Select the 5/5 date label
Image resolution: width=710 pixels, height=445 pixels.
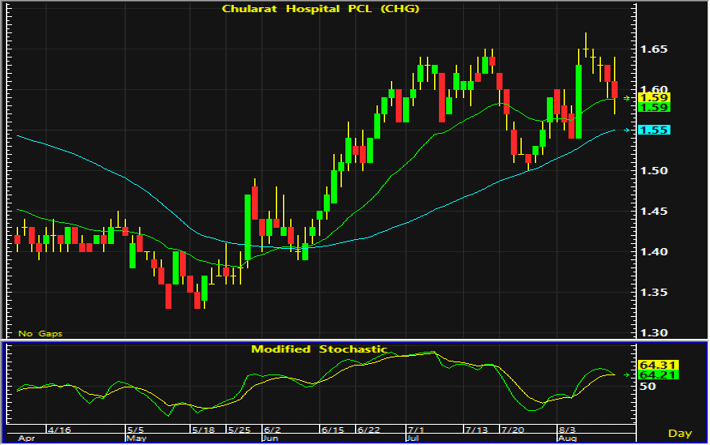[x=136, y=430]
